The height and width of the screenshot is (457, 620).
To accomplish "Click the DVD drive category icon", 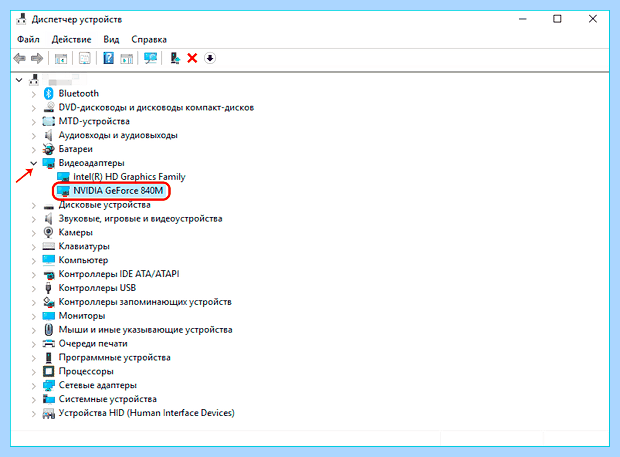I will point(49,107).
